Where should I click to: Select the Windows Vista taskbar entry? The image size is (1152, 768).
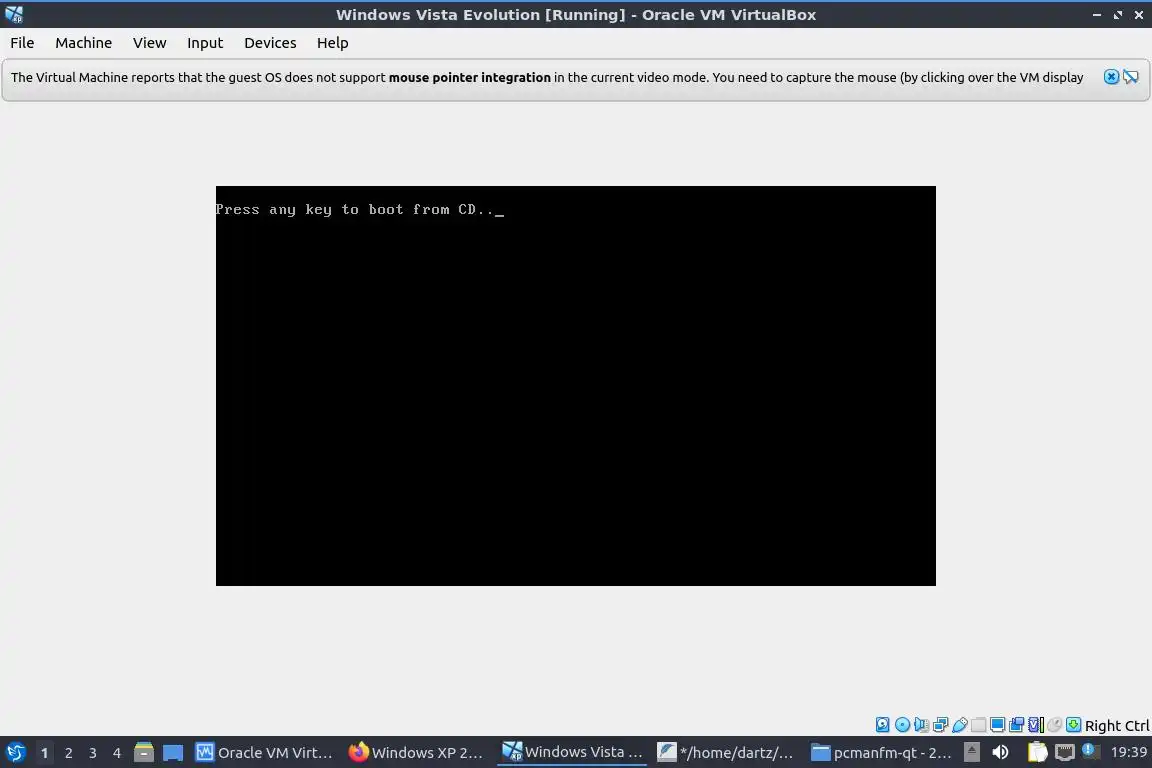(x=572, y=753)
